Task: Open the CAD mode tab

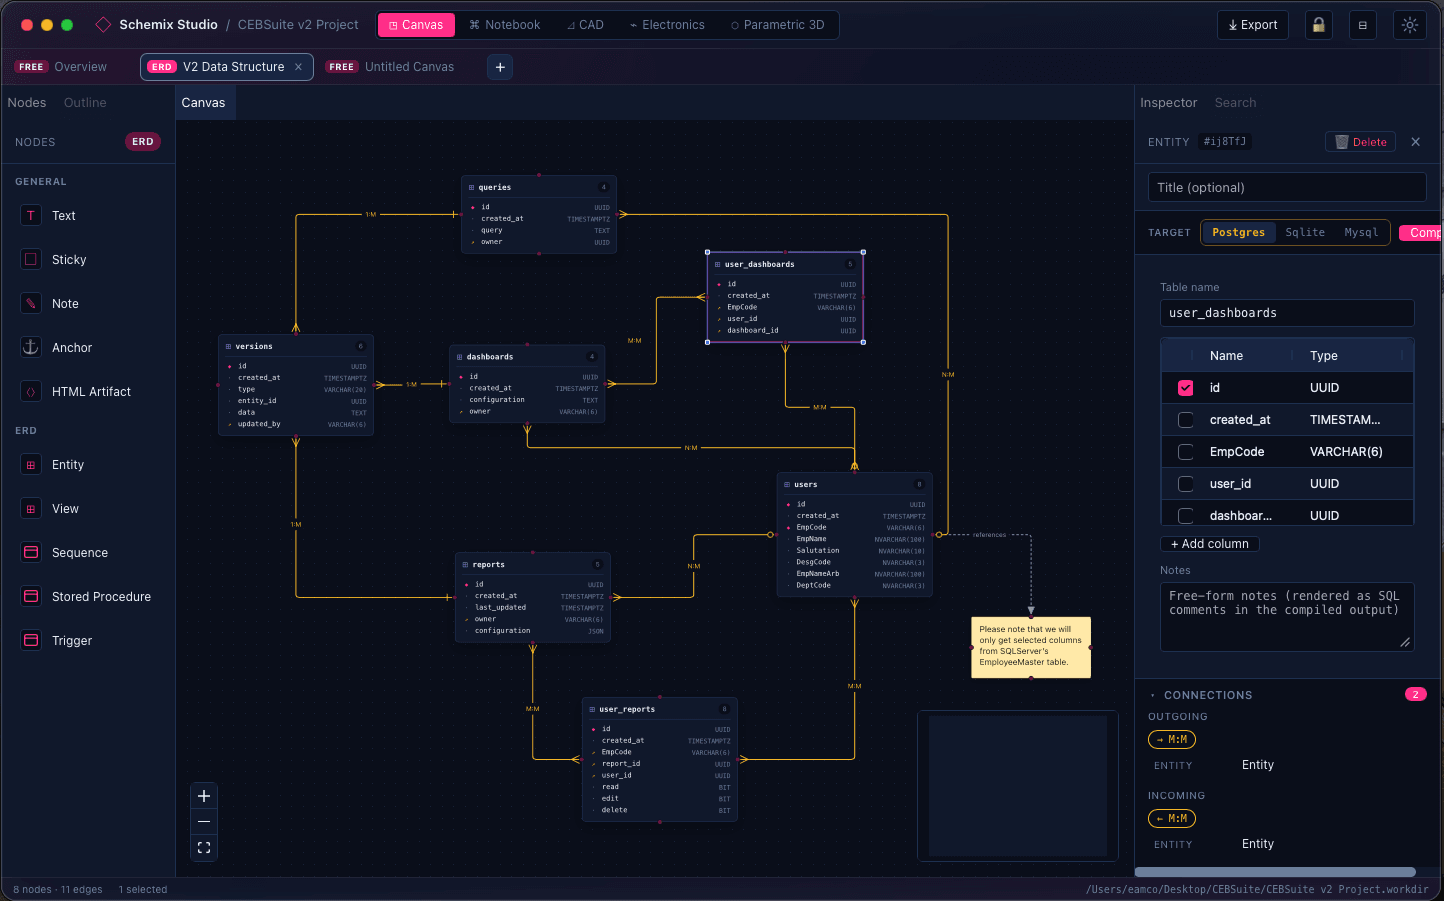Action: [585, 25]
